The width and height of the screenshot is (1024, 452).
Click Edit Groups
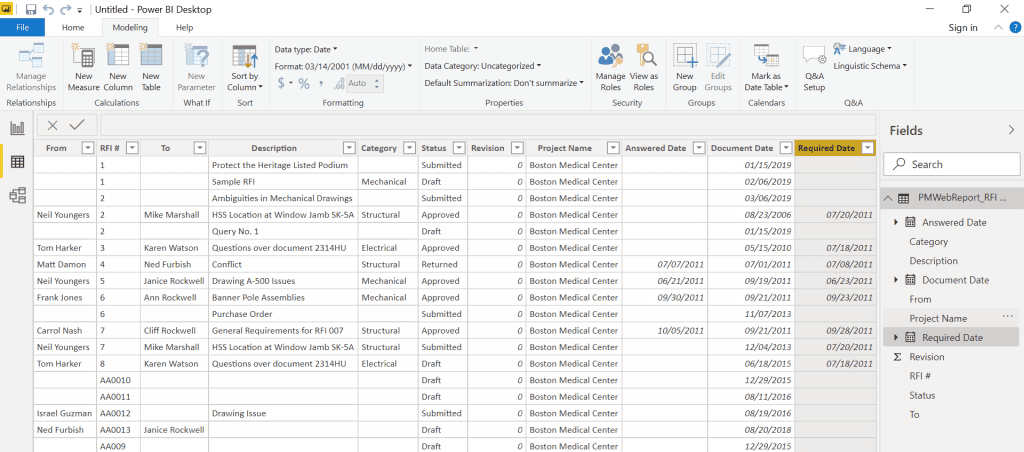718,68
